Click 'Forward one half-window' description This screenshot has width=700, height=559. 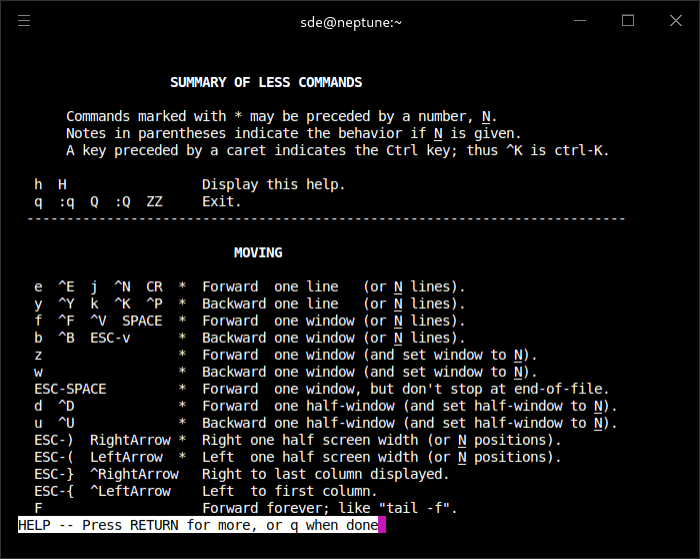[409, 406]
